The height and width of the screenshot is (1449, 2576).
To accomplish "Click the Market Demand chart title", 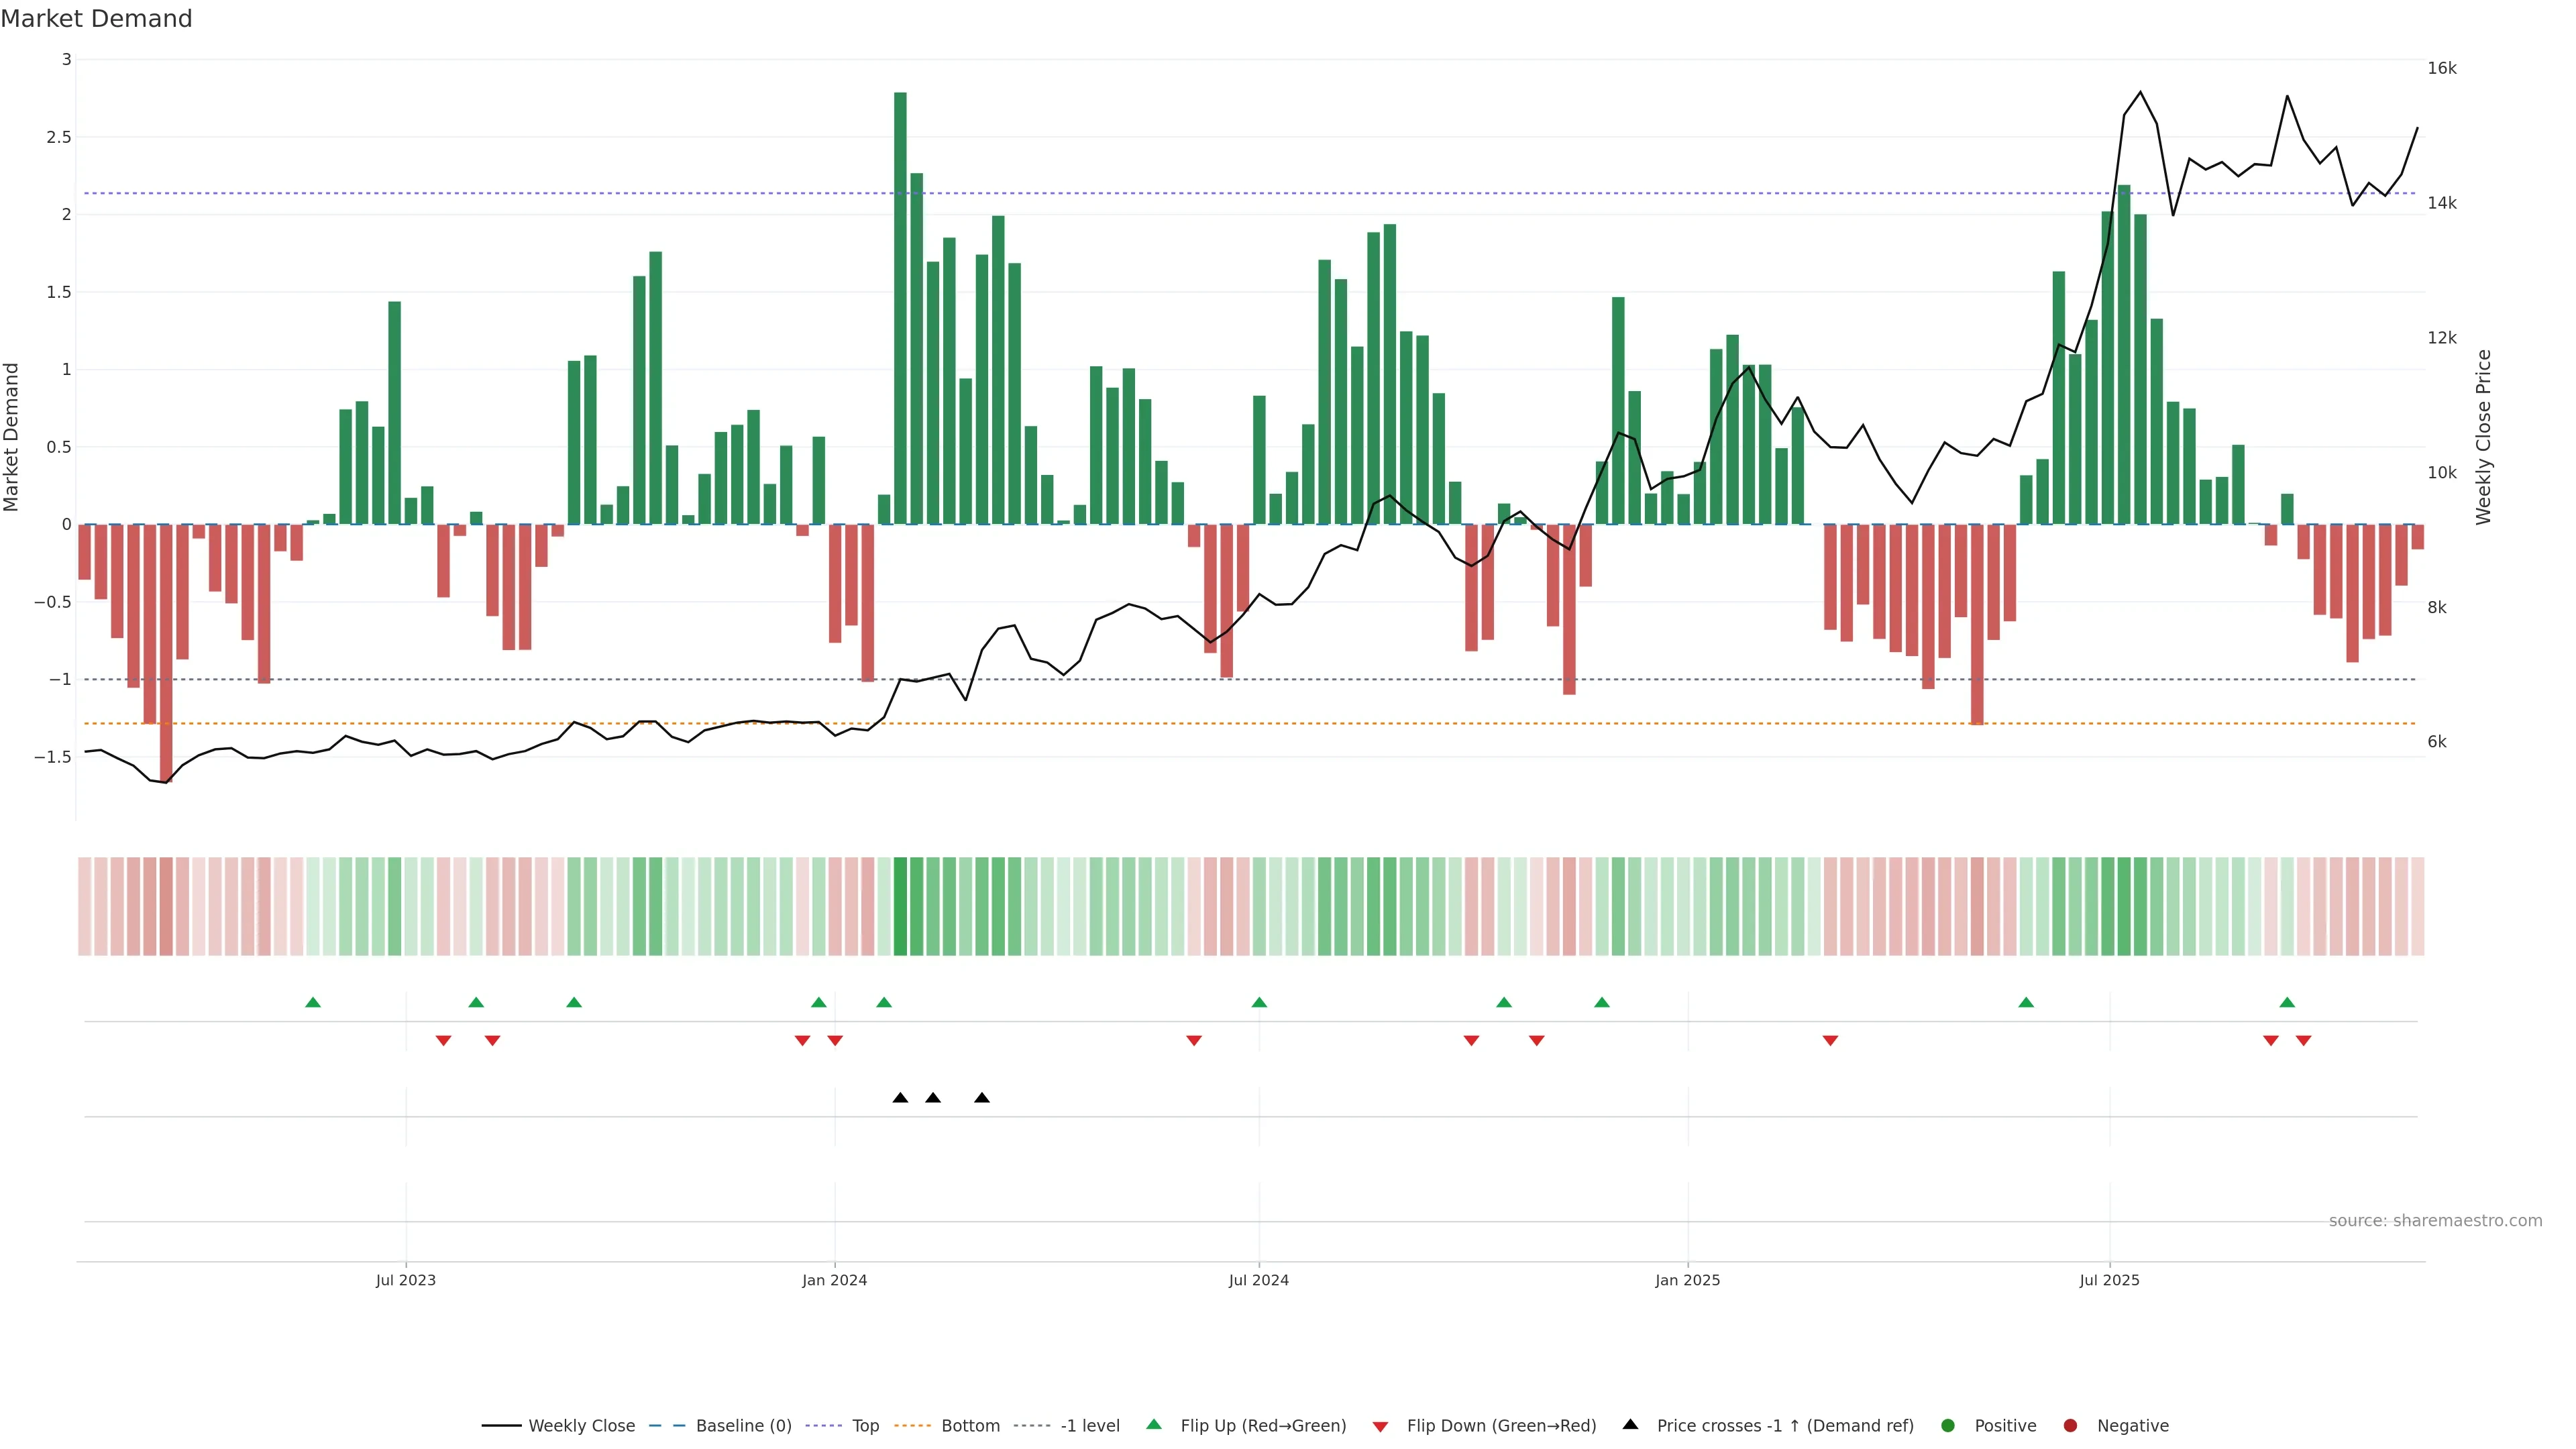I will (96, 19).
